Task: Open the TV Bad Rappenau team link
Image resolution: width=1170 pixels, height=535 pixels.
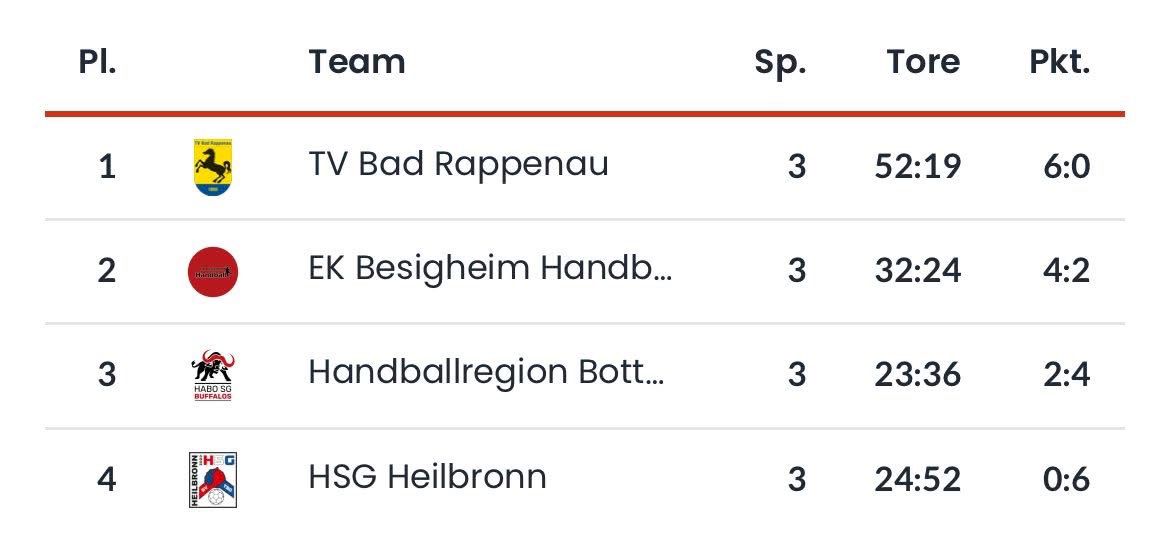Action: point(458,164)
